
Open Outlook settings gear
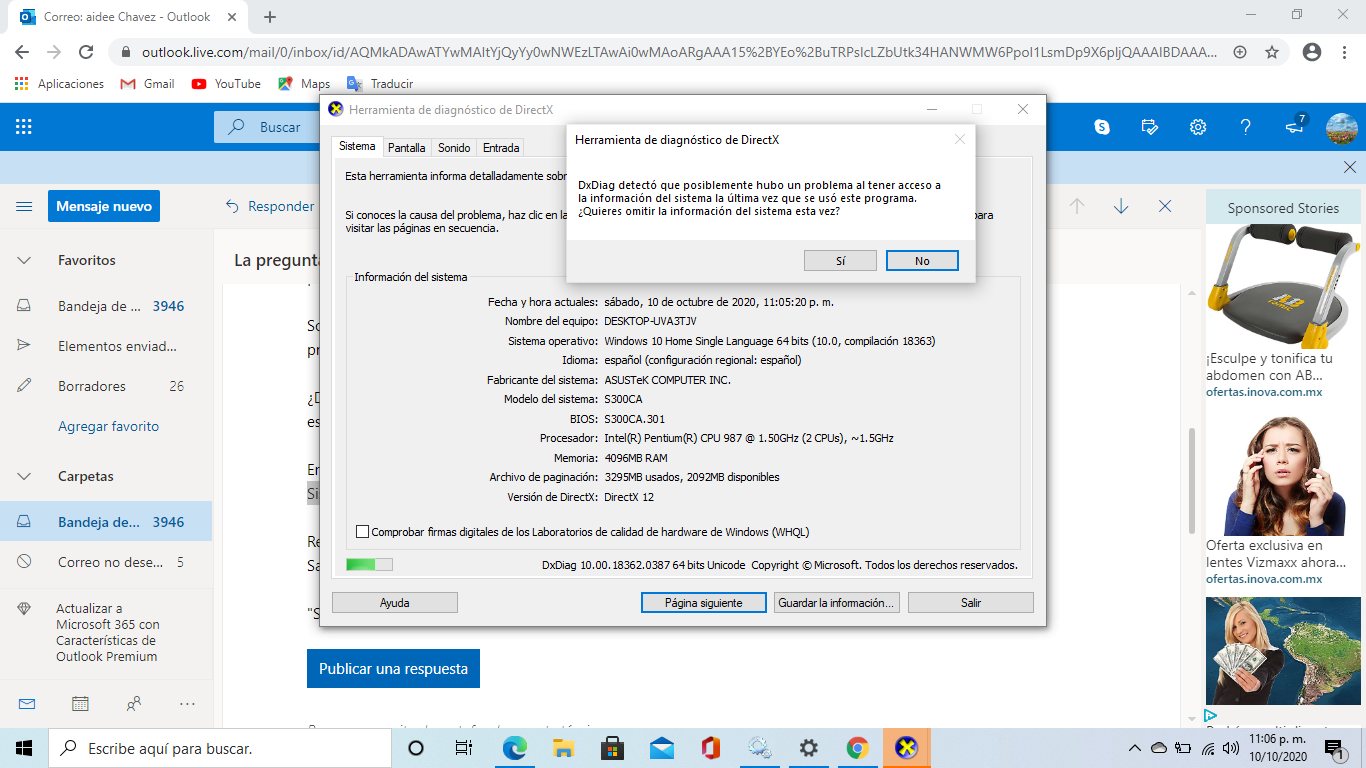coord(1198,127)
